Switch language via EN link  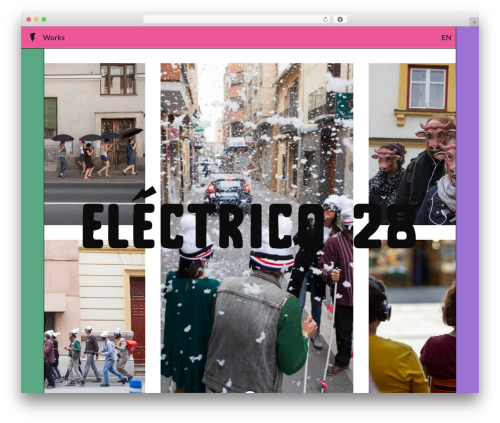446,38
